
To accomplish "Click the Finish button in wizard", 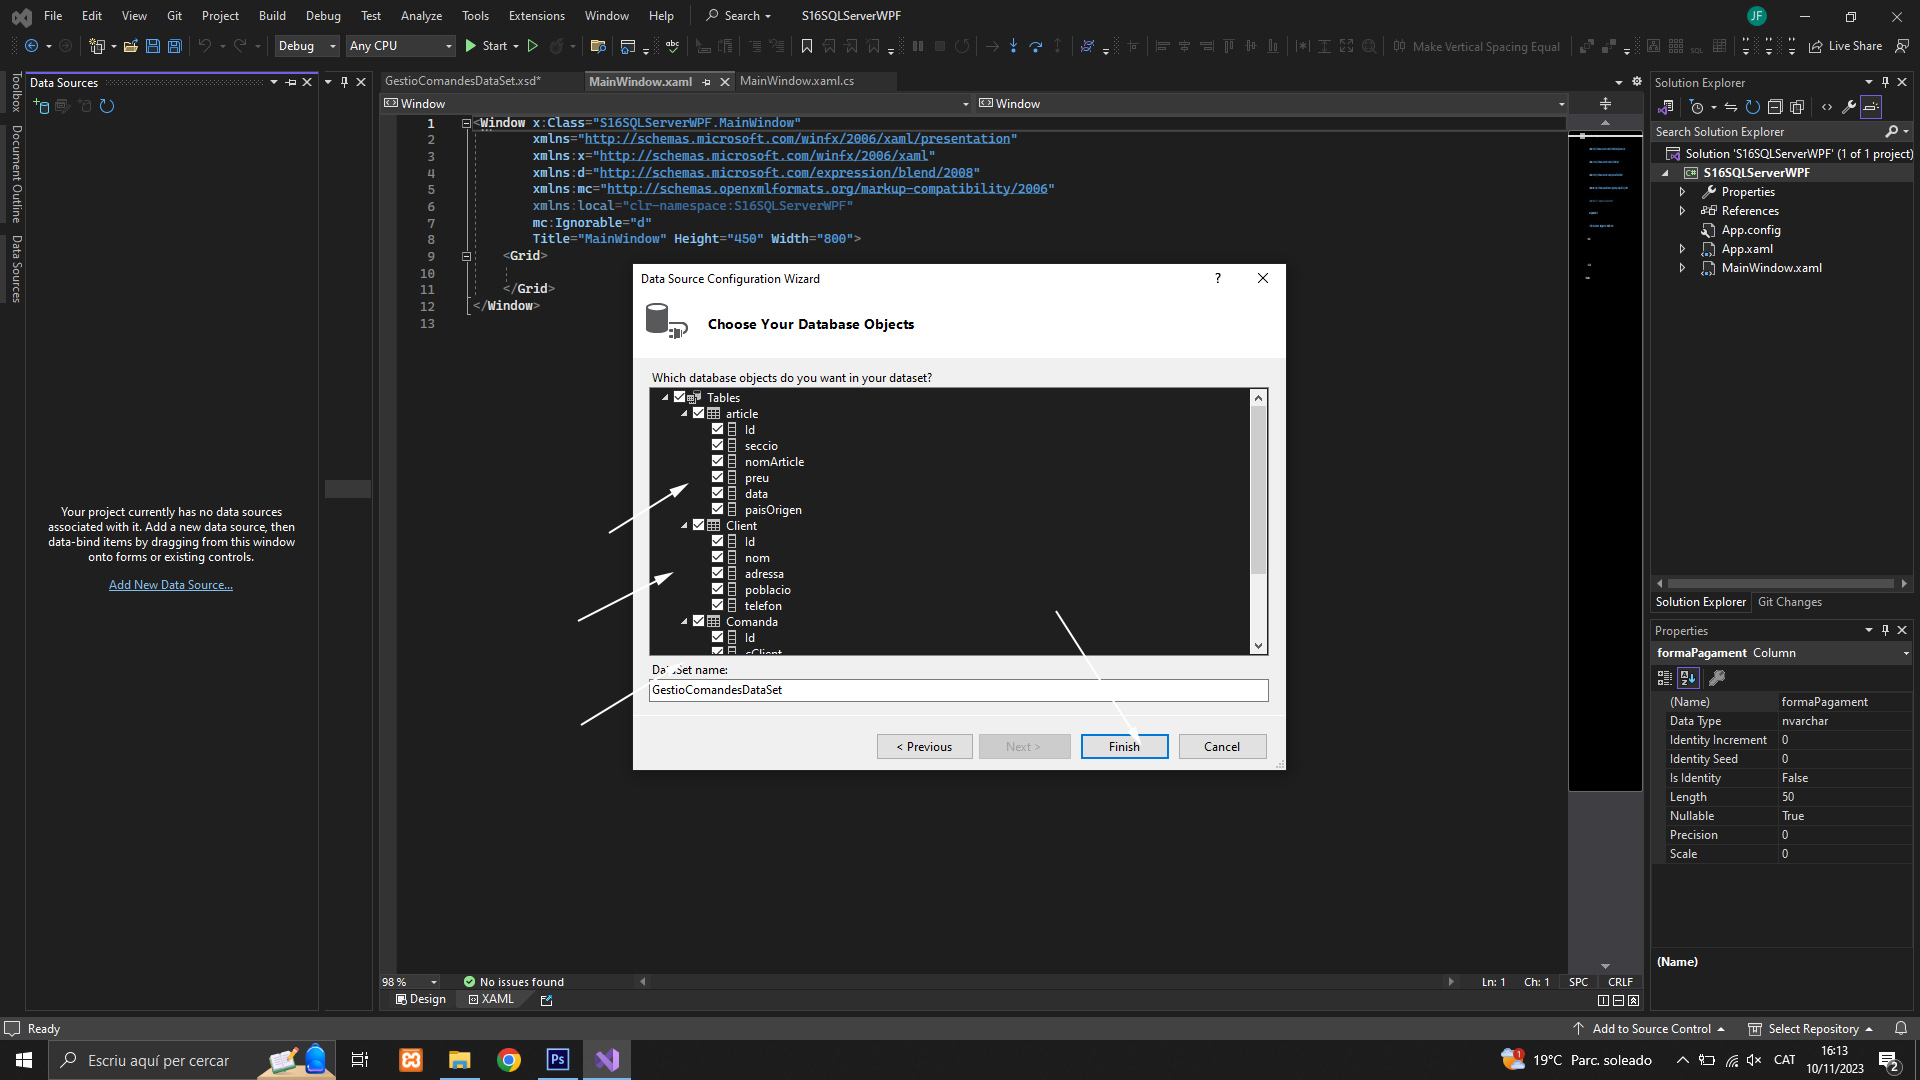I will tap(1123, 747).
